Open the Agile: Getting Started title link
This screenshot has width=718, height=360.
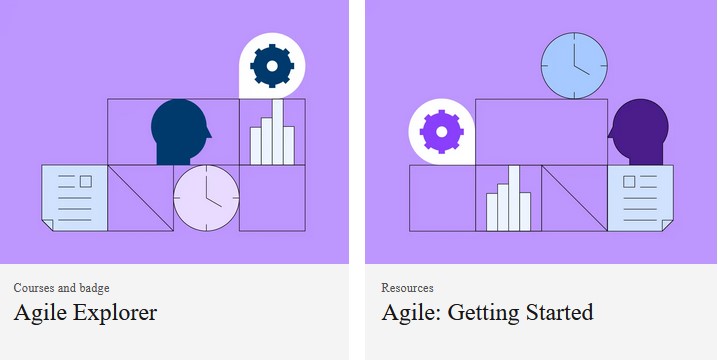pyautogui.click(x=488, y=313)
